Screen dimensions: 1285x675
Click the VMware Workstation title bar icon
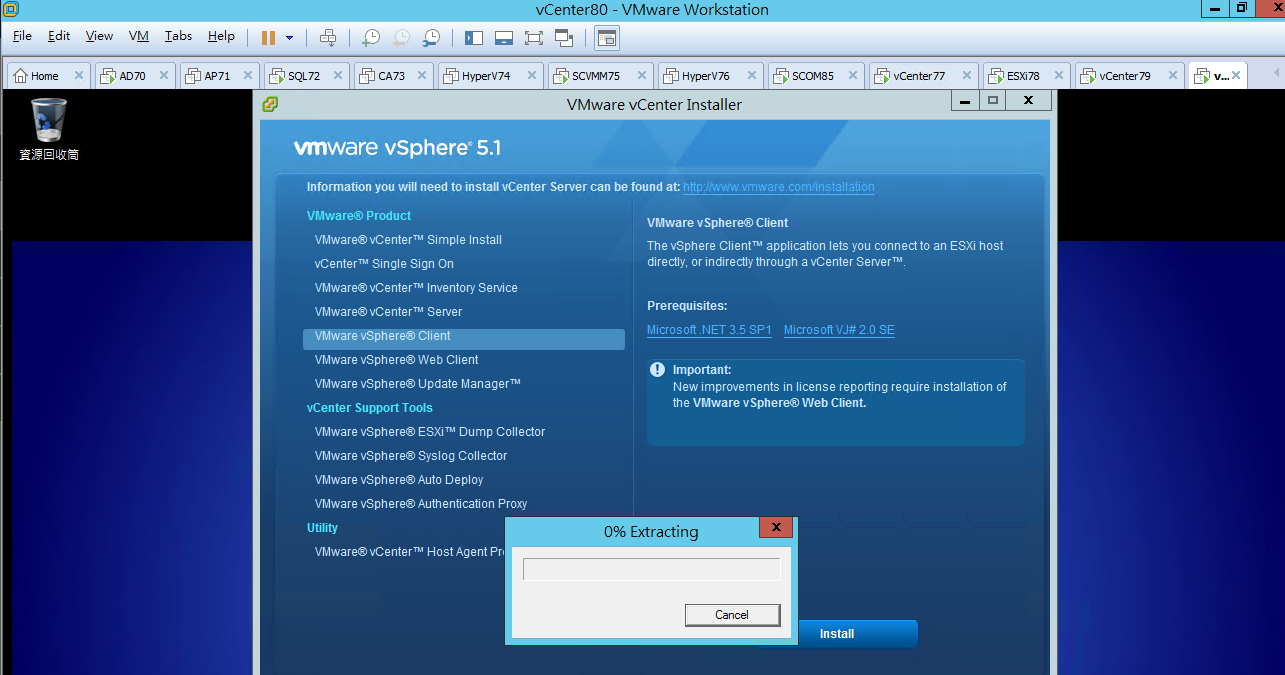click(x=8, y=9)
